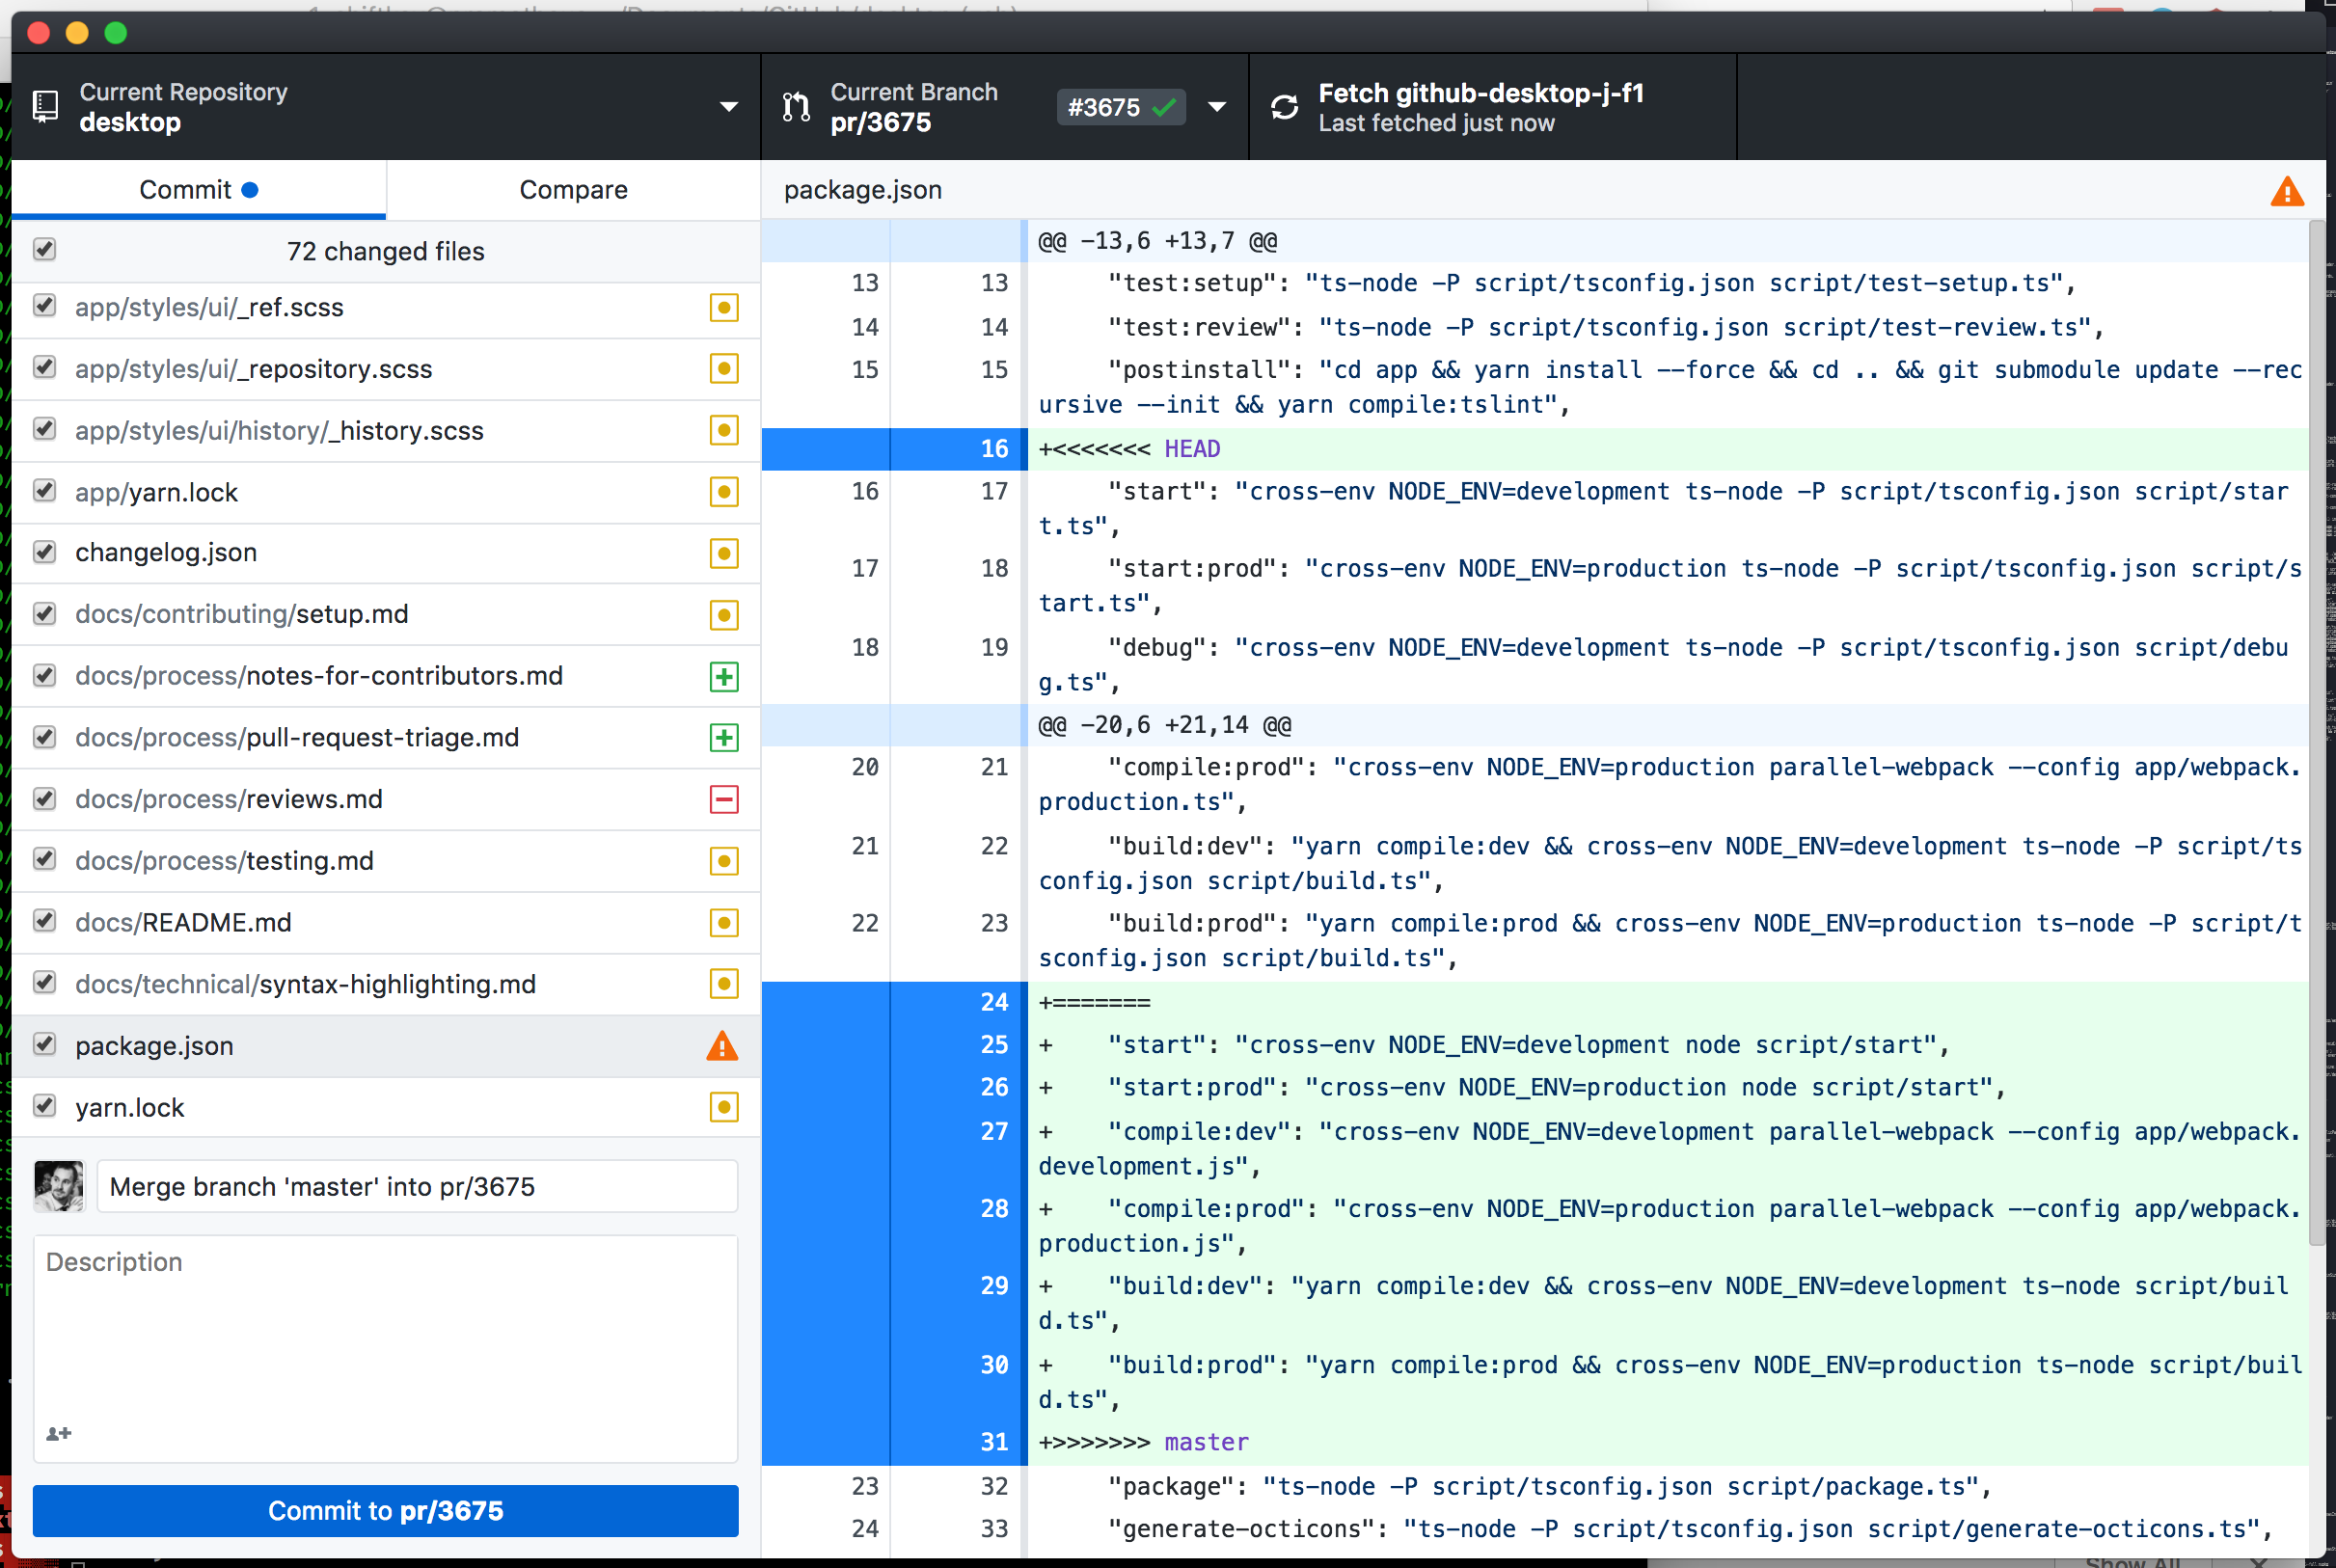Click the modified icon for _history.scss

724,430
